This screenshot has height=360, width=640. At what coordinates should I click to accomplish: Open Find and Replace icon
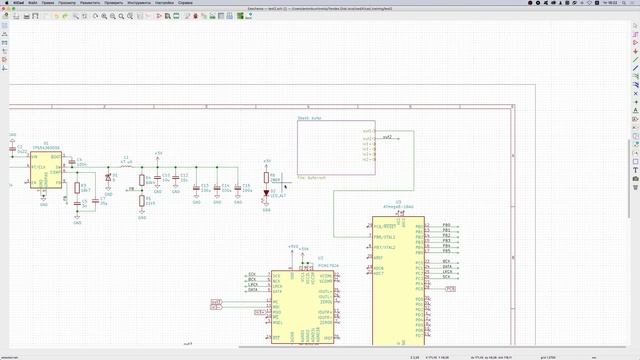pyautogui.click(x=84, y=16)
